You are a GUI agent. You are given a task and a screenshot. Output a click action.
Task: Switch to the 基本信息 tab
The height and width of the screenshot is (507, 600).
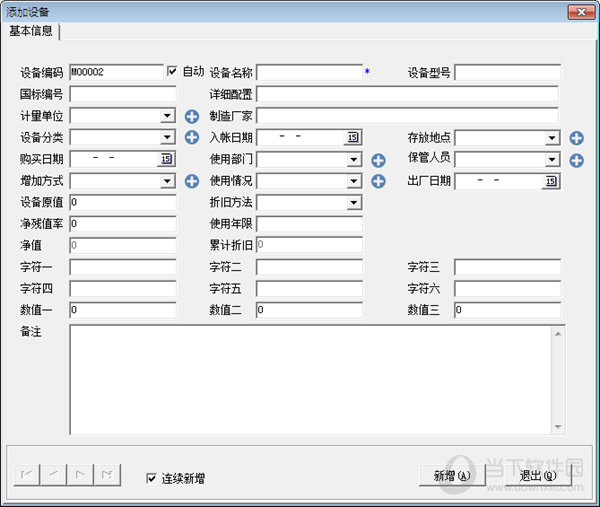click(x=31, y=31)
